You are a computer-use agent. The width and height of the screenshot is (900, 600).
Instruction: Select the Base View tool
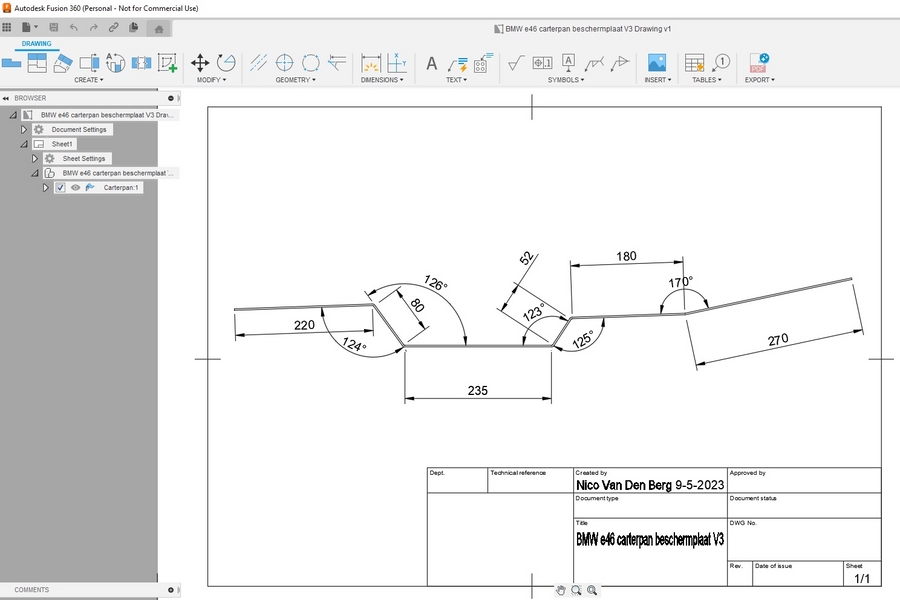[x=11, y=63]
